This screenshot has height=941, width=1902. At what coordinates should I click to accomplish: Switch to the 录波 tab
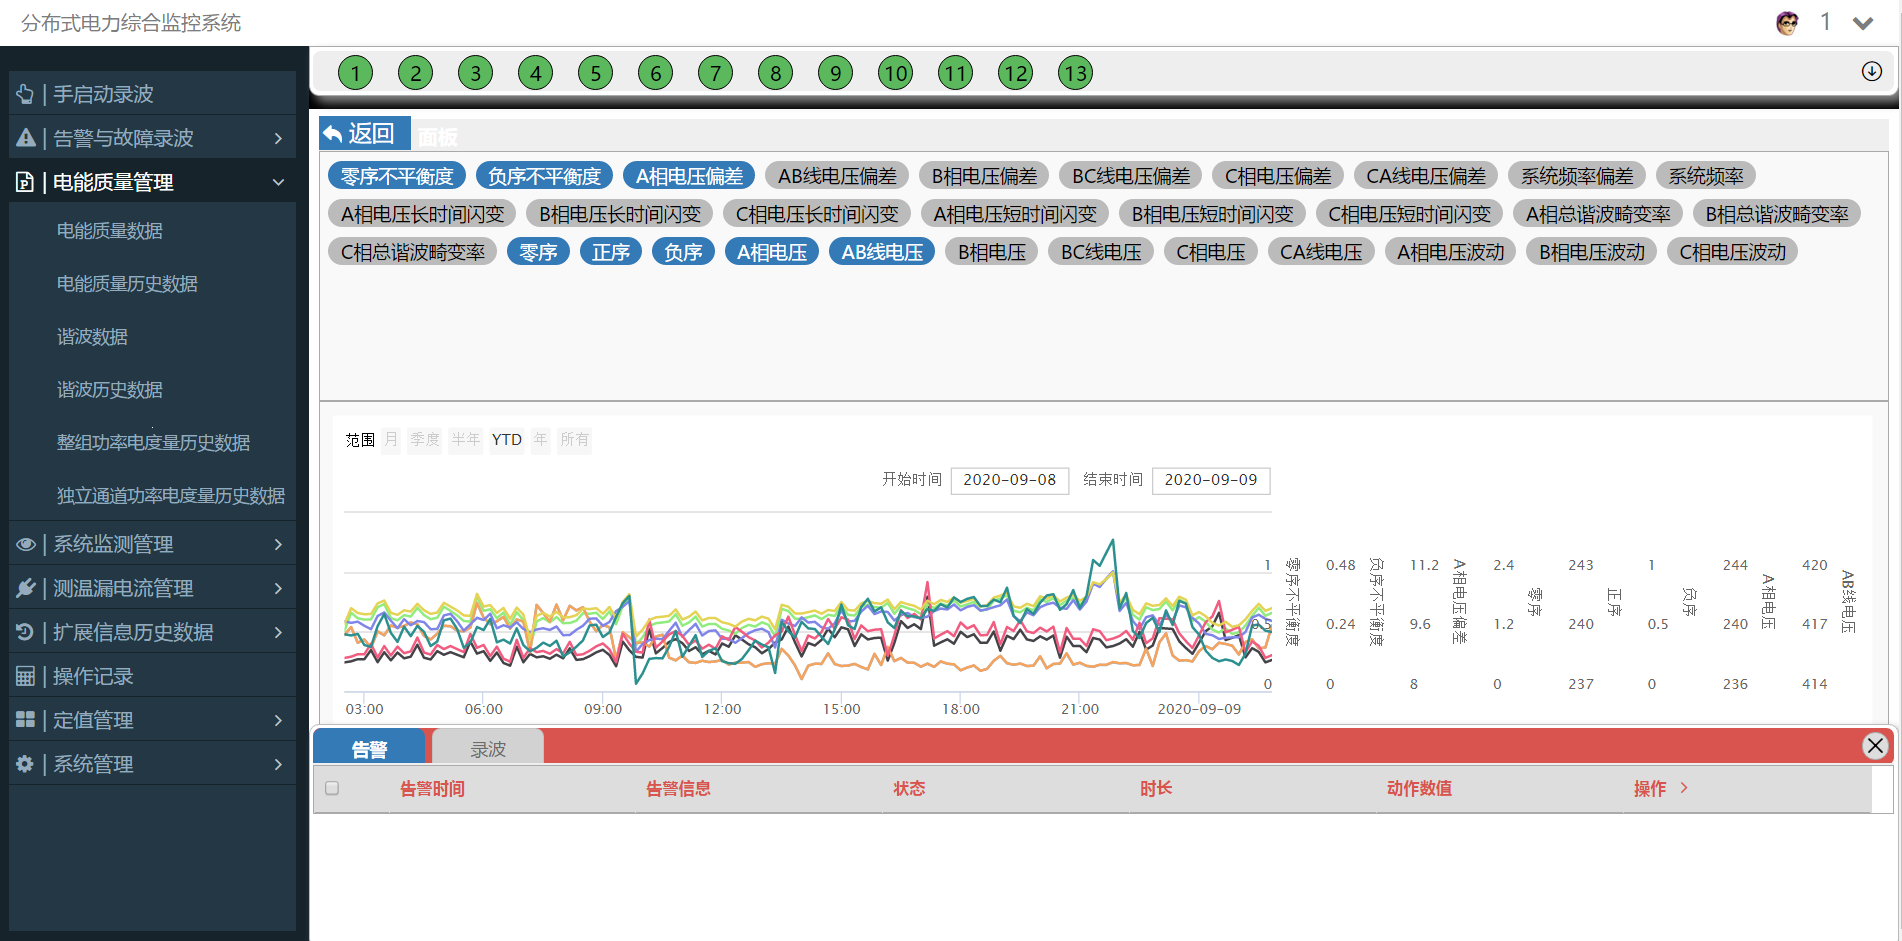pyautogui.click(x=488, y=749)
